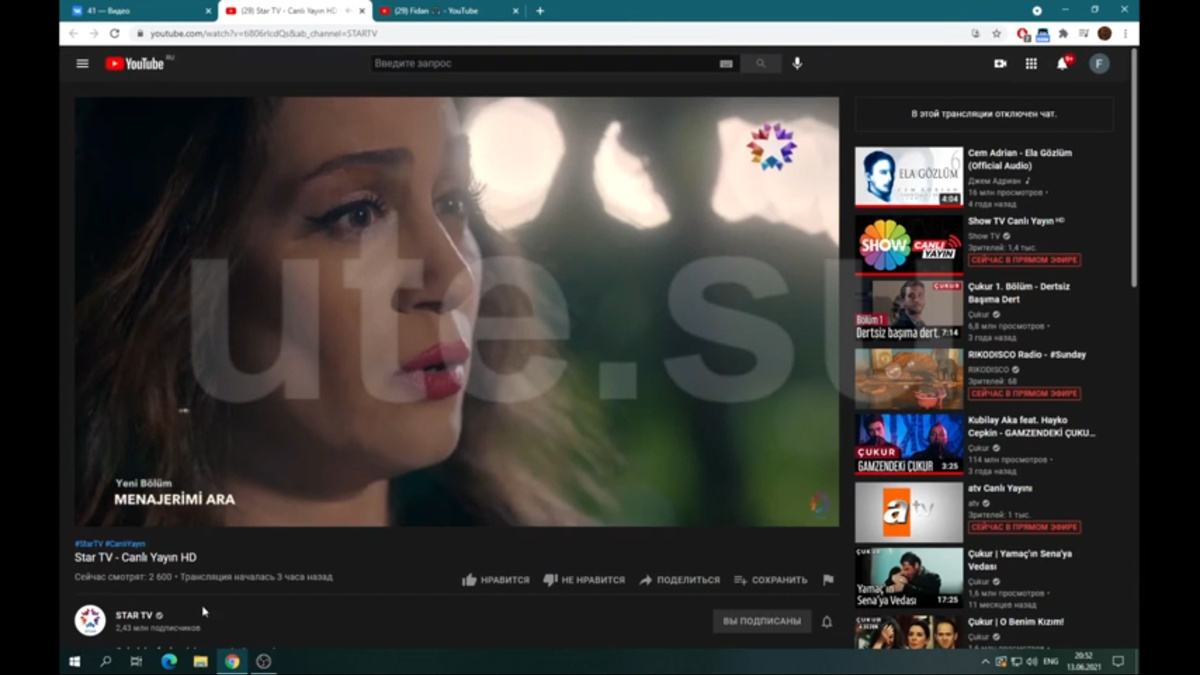Screen dimensions: 1200x675
Task: Report the video with the flag icon
Action: click(x=828, y=580)
